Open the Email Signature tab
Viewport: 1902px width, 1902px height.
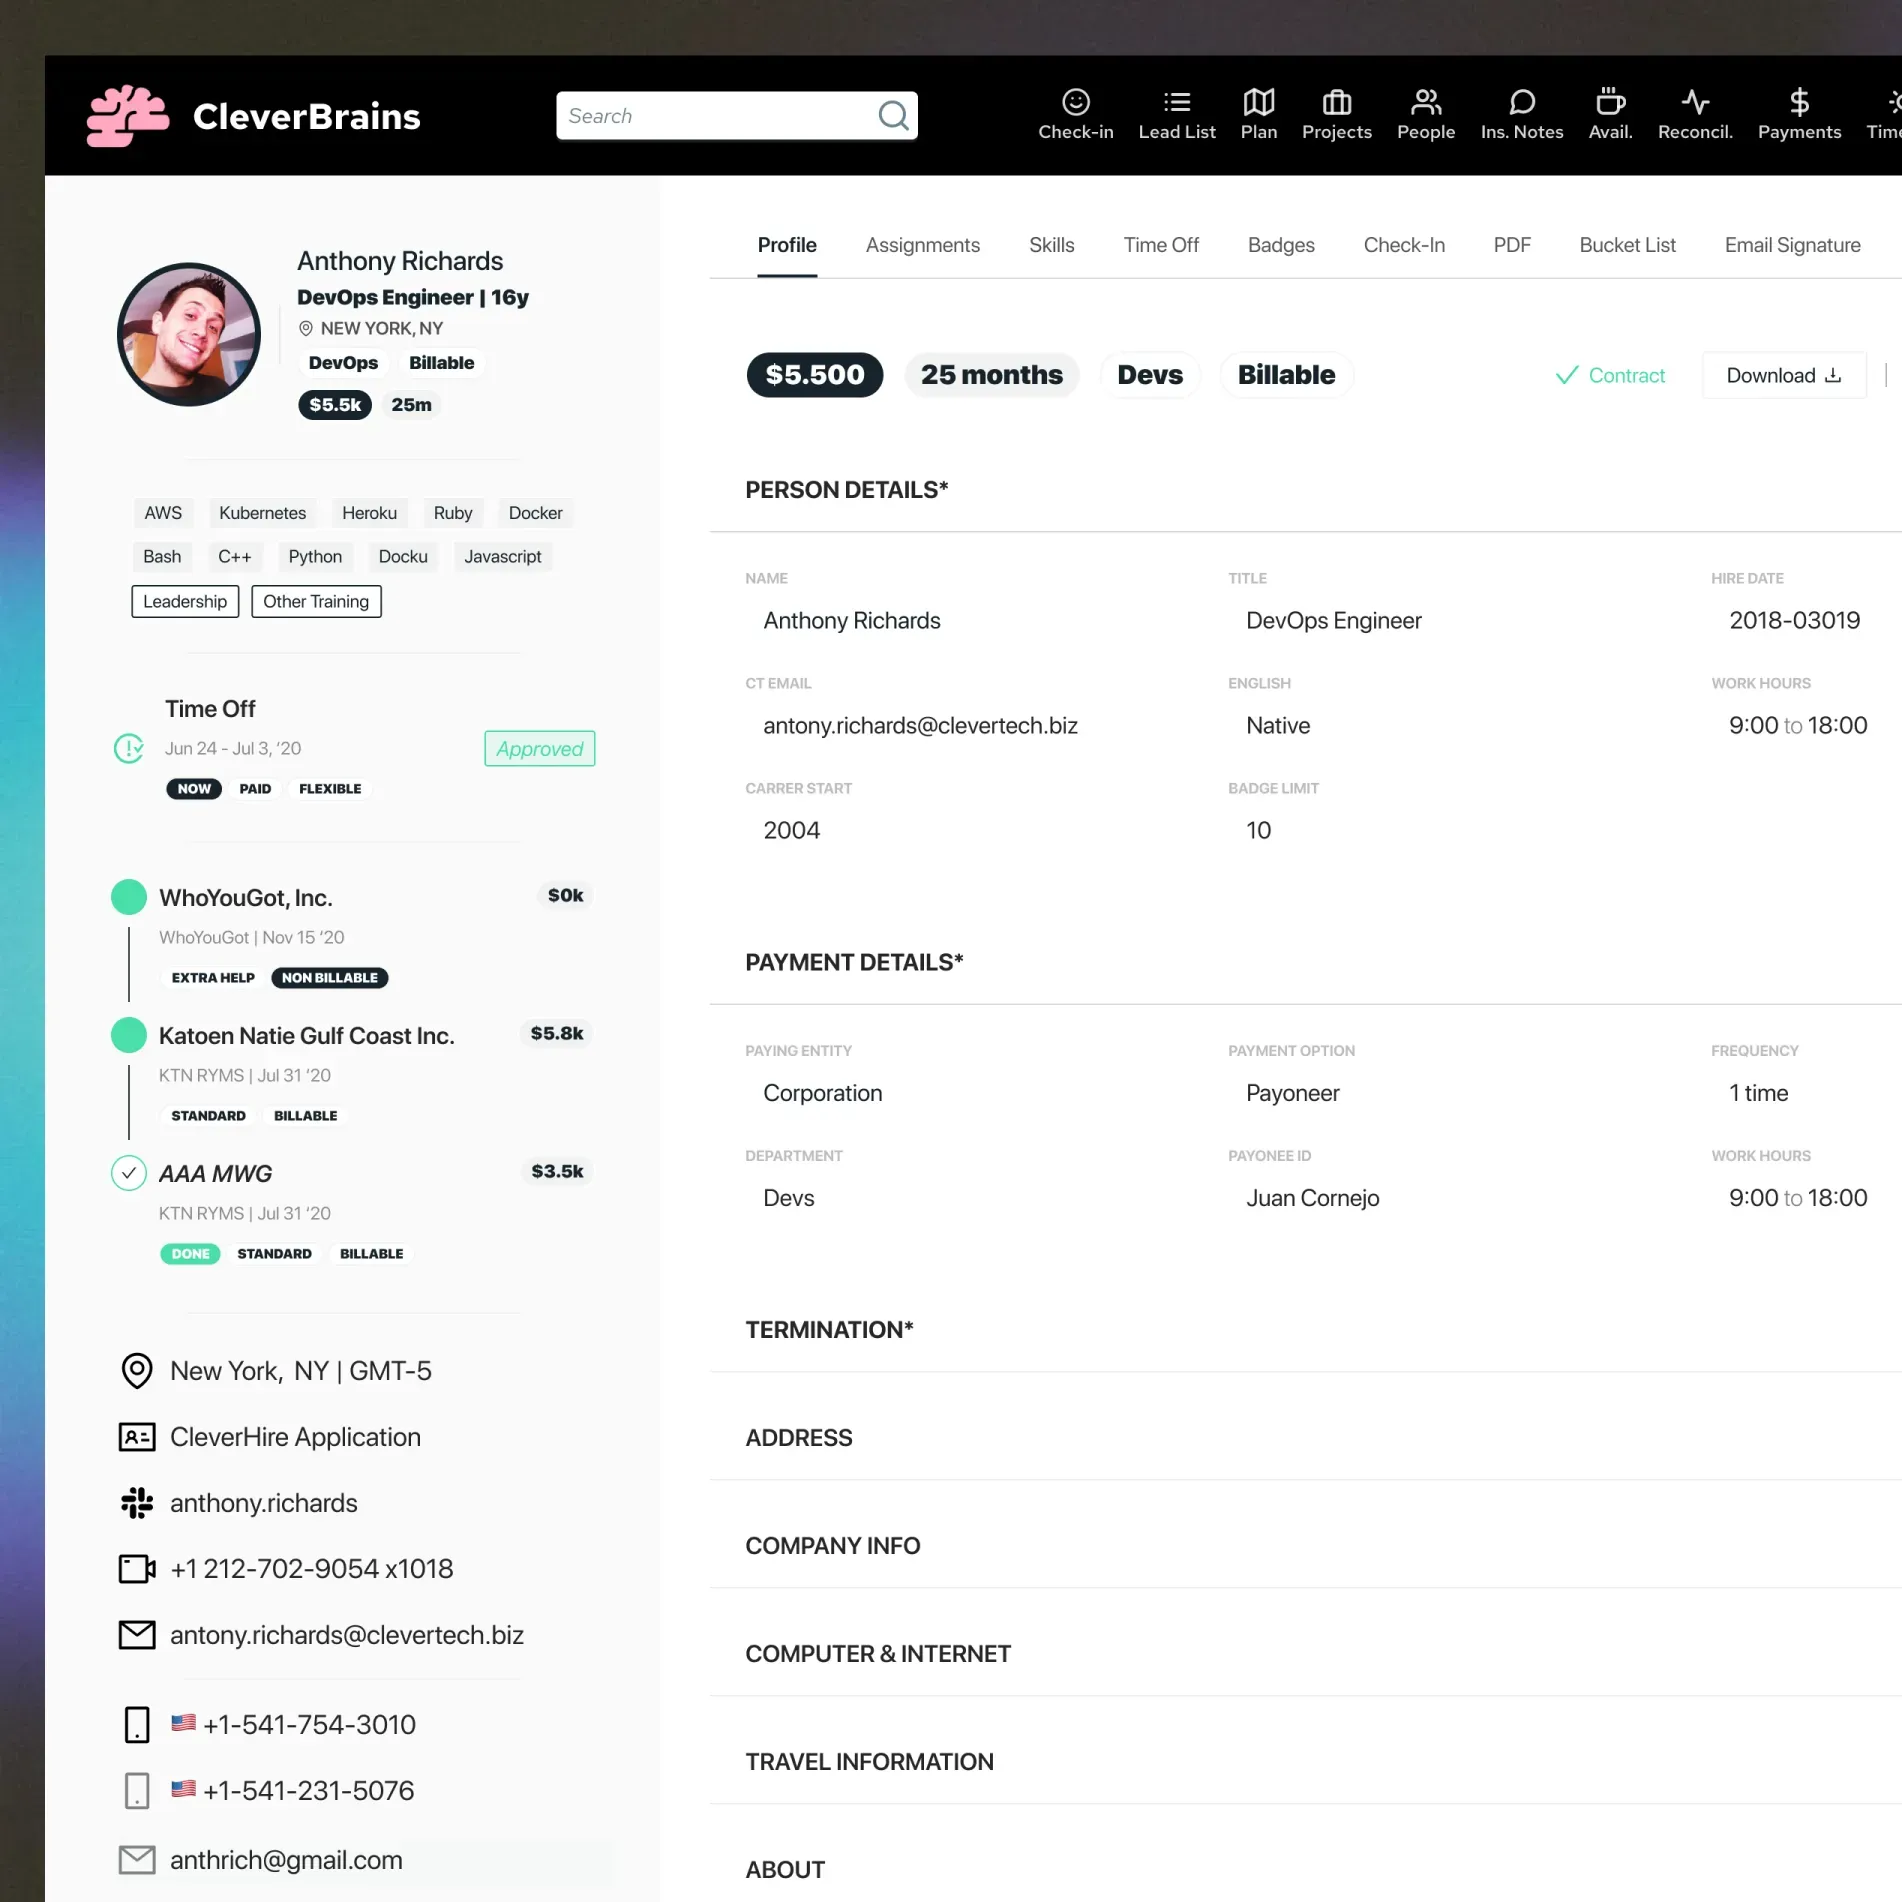(1791, 245)
